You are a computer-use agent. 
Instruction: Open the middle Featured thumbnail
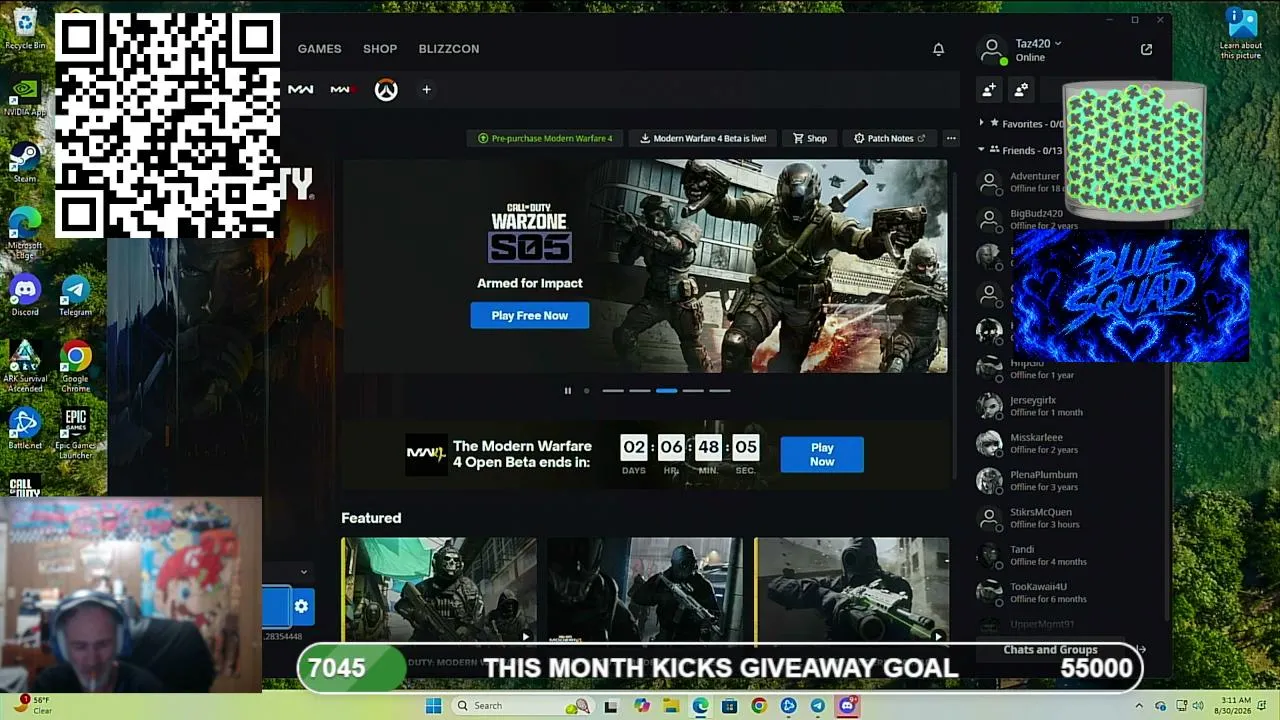645,590
